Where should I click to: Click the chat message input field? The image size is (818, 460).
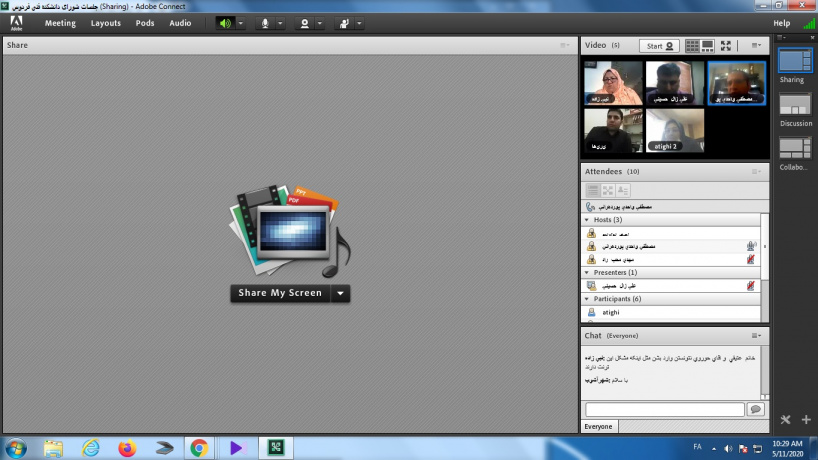coord(664,409)
